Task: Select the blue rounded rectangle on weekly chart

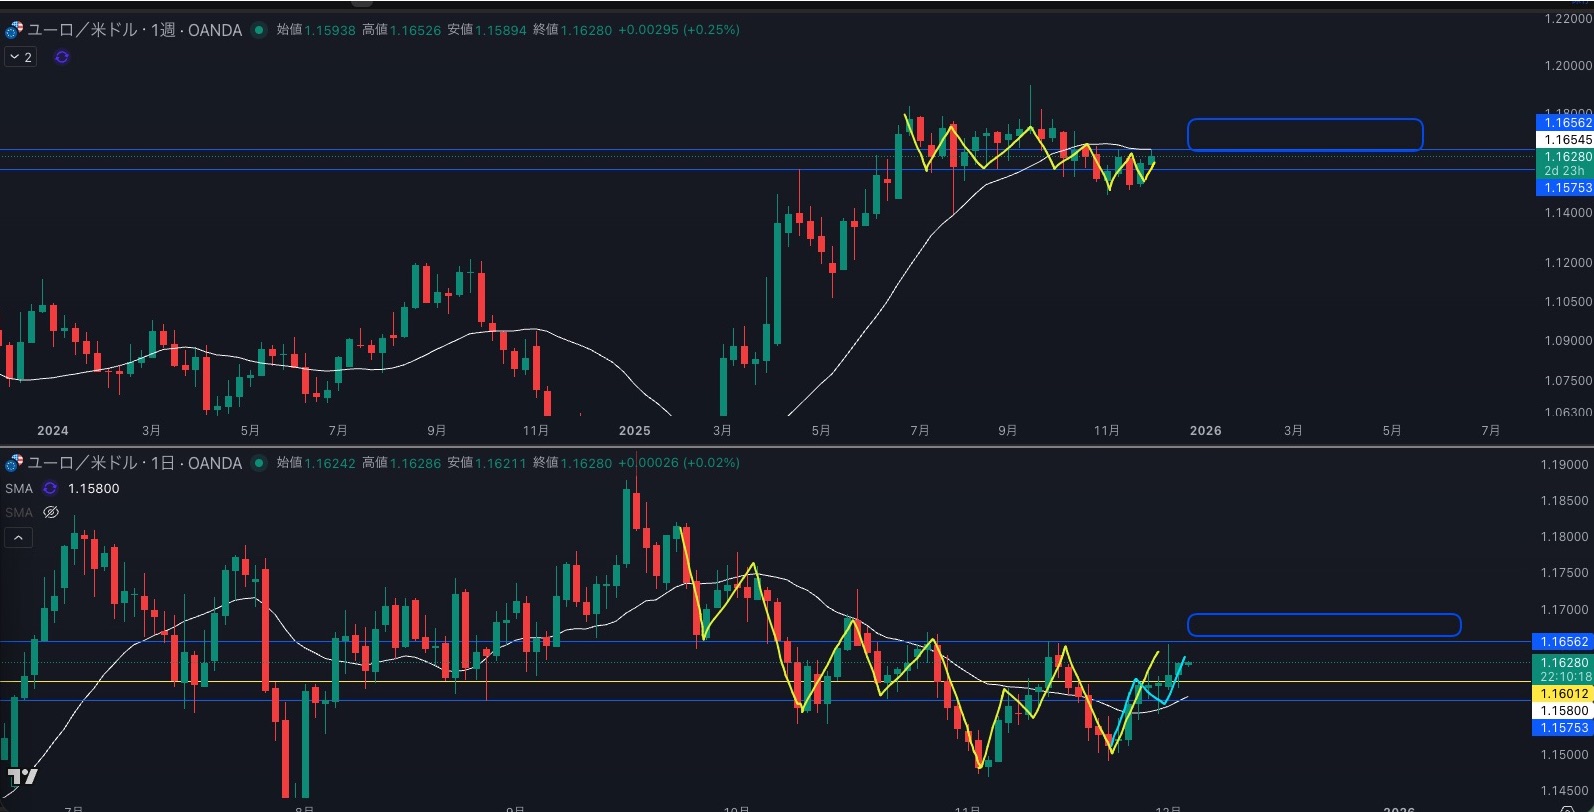Action: [1304, 120]
